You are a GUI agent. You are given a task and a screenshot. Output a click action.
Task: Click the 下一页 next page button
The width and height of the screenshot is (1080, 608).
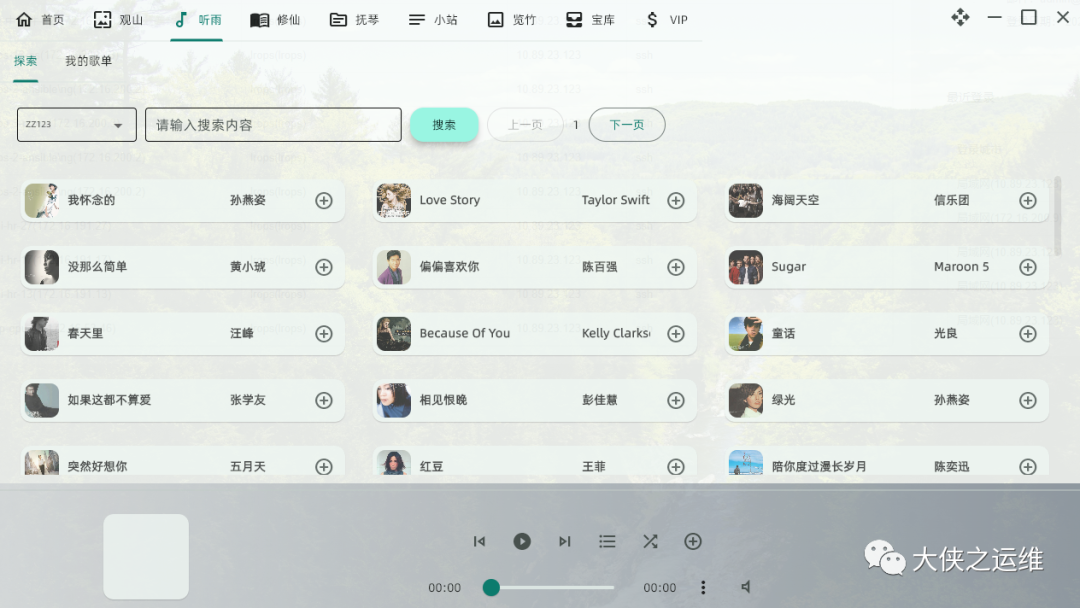(627, 125)
